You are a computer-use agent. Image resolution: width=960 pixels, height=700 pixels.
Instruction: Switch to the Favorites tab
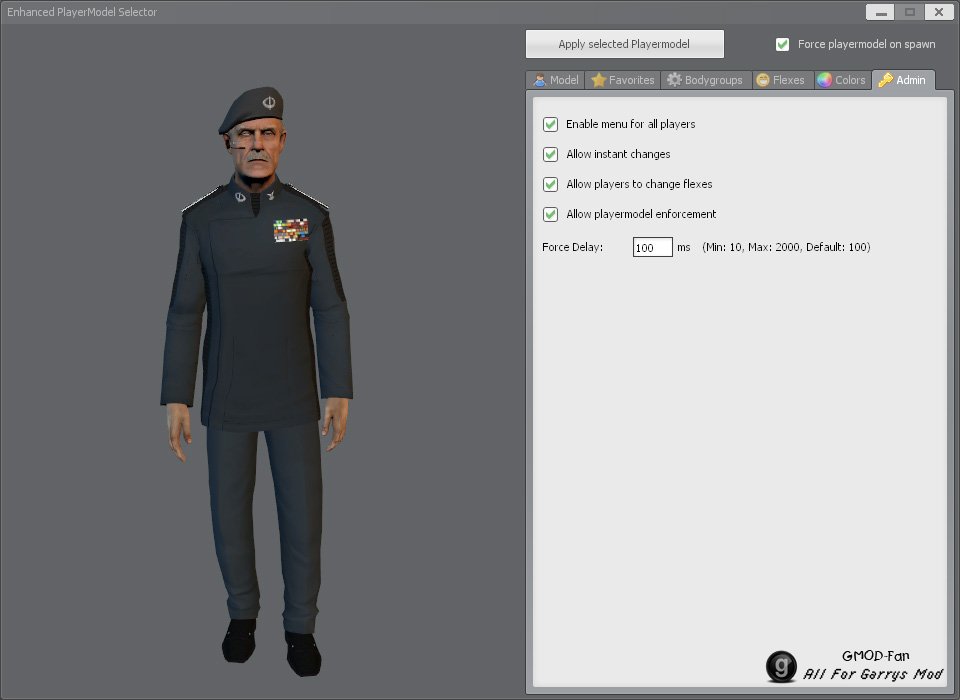tap(623, 80)
